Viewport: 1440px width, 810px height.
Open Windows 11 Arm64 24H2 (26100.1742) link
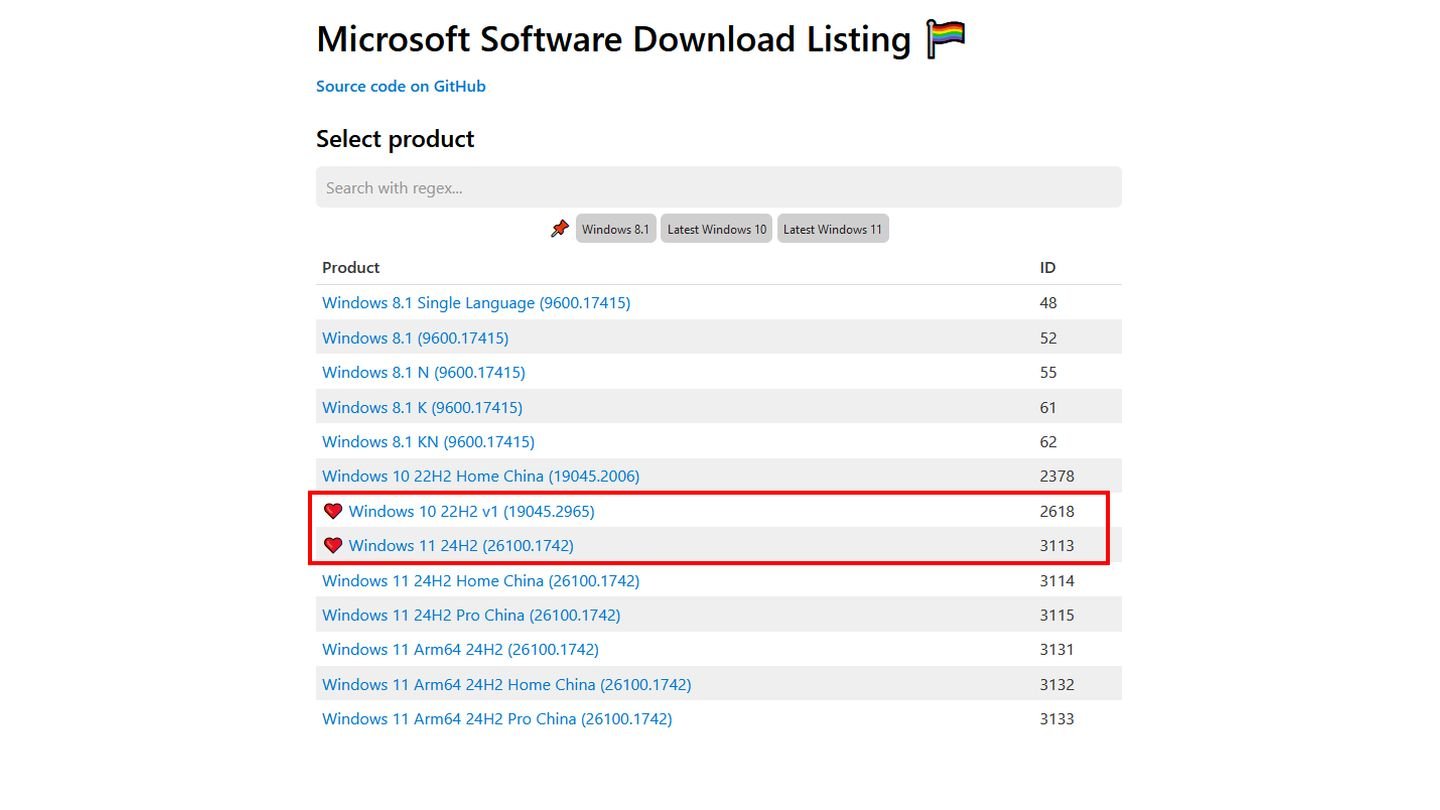pyautogui.click(x=460, y=650)
